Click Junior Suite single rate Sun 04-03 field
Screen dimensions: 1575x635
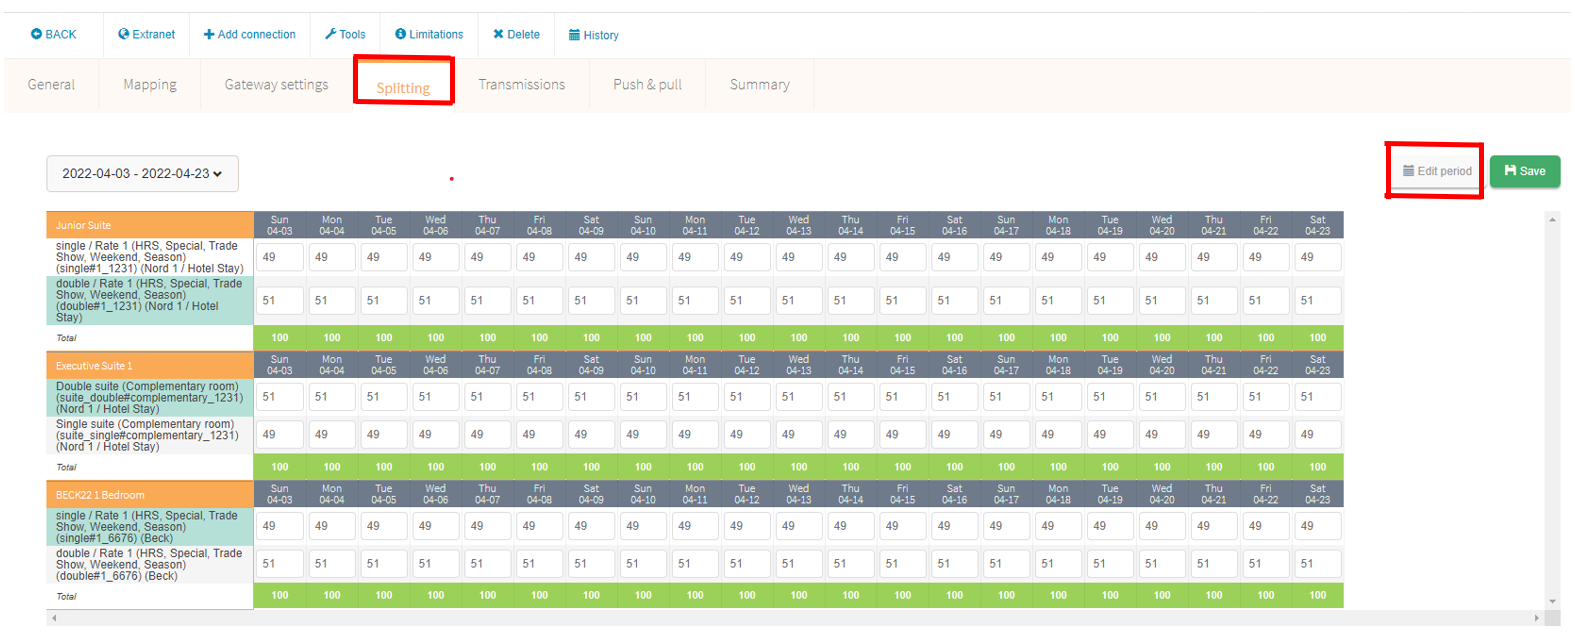pos(280,257)
